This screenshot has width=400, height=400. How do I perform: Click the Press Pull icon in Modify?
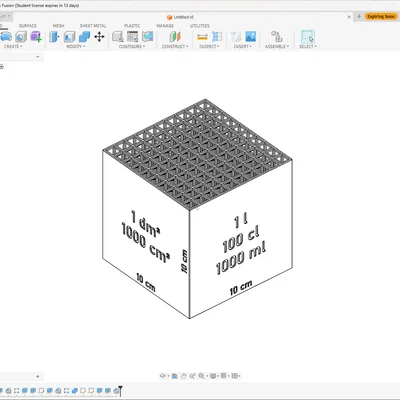coord(54,37)
